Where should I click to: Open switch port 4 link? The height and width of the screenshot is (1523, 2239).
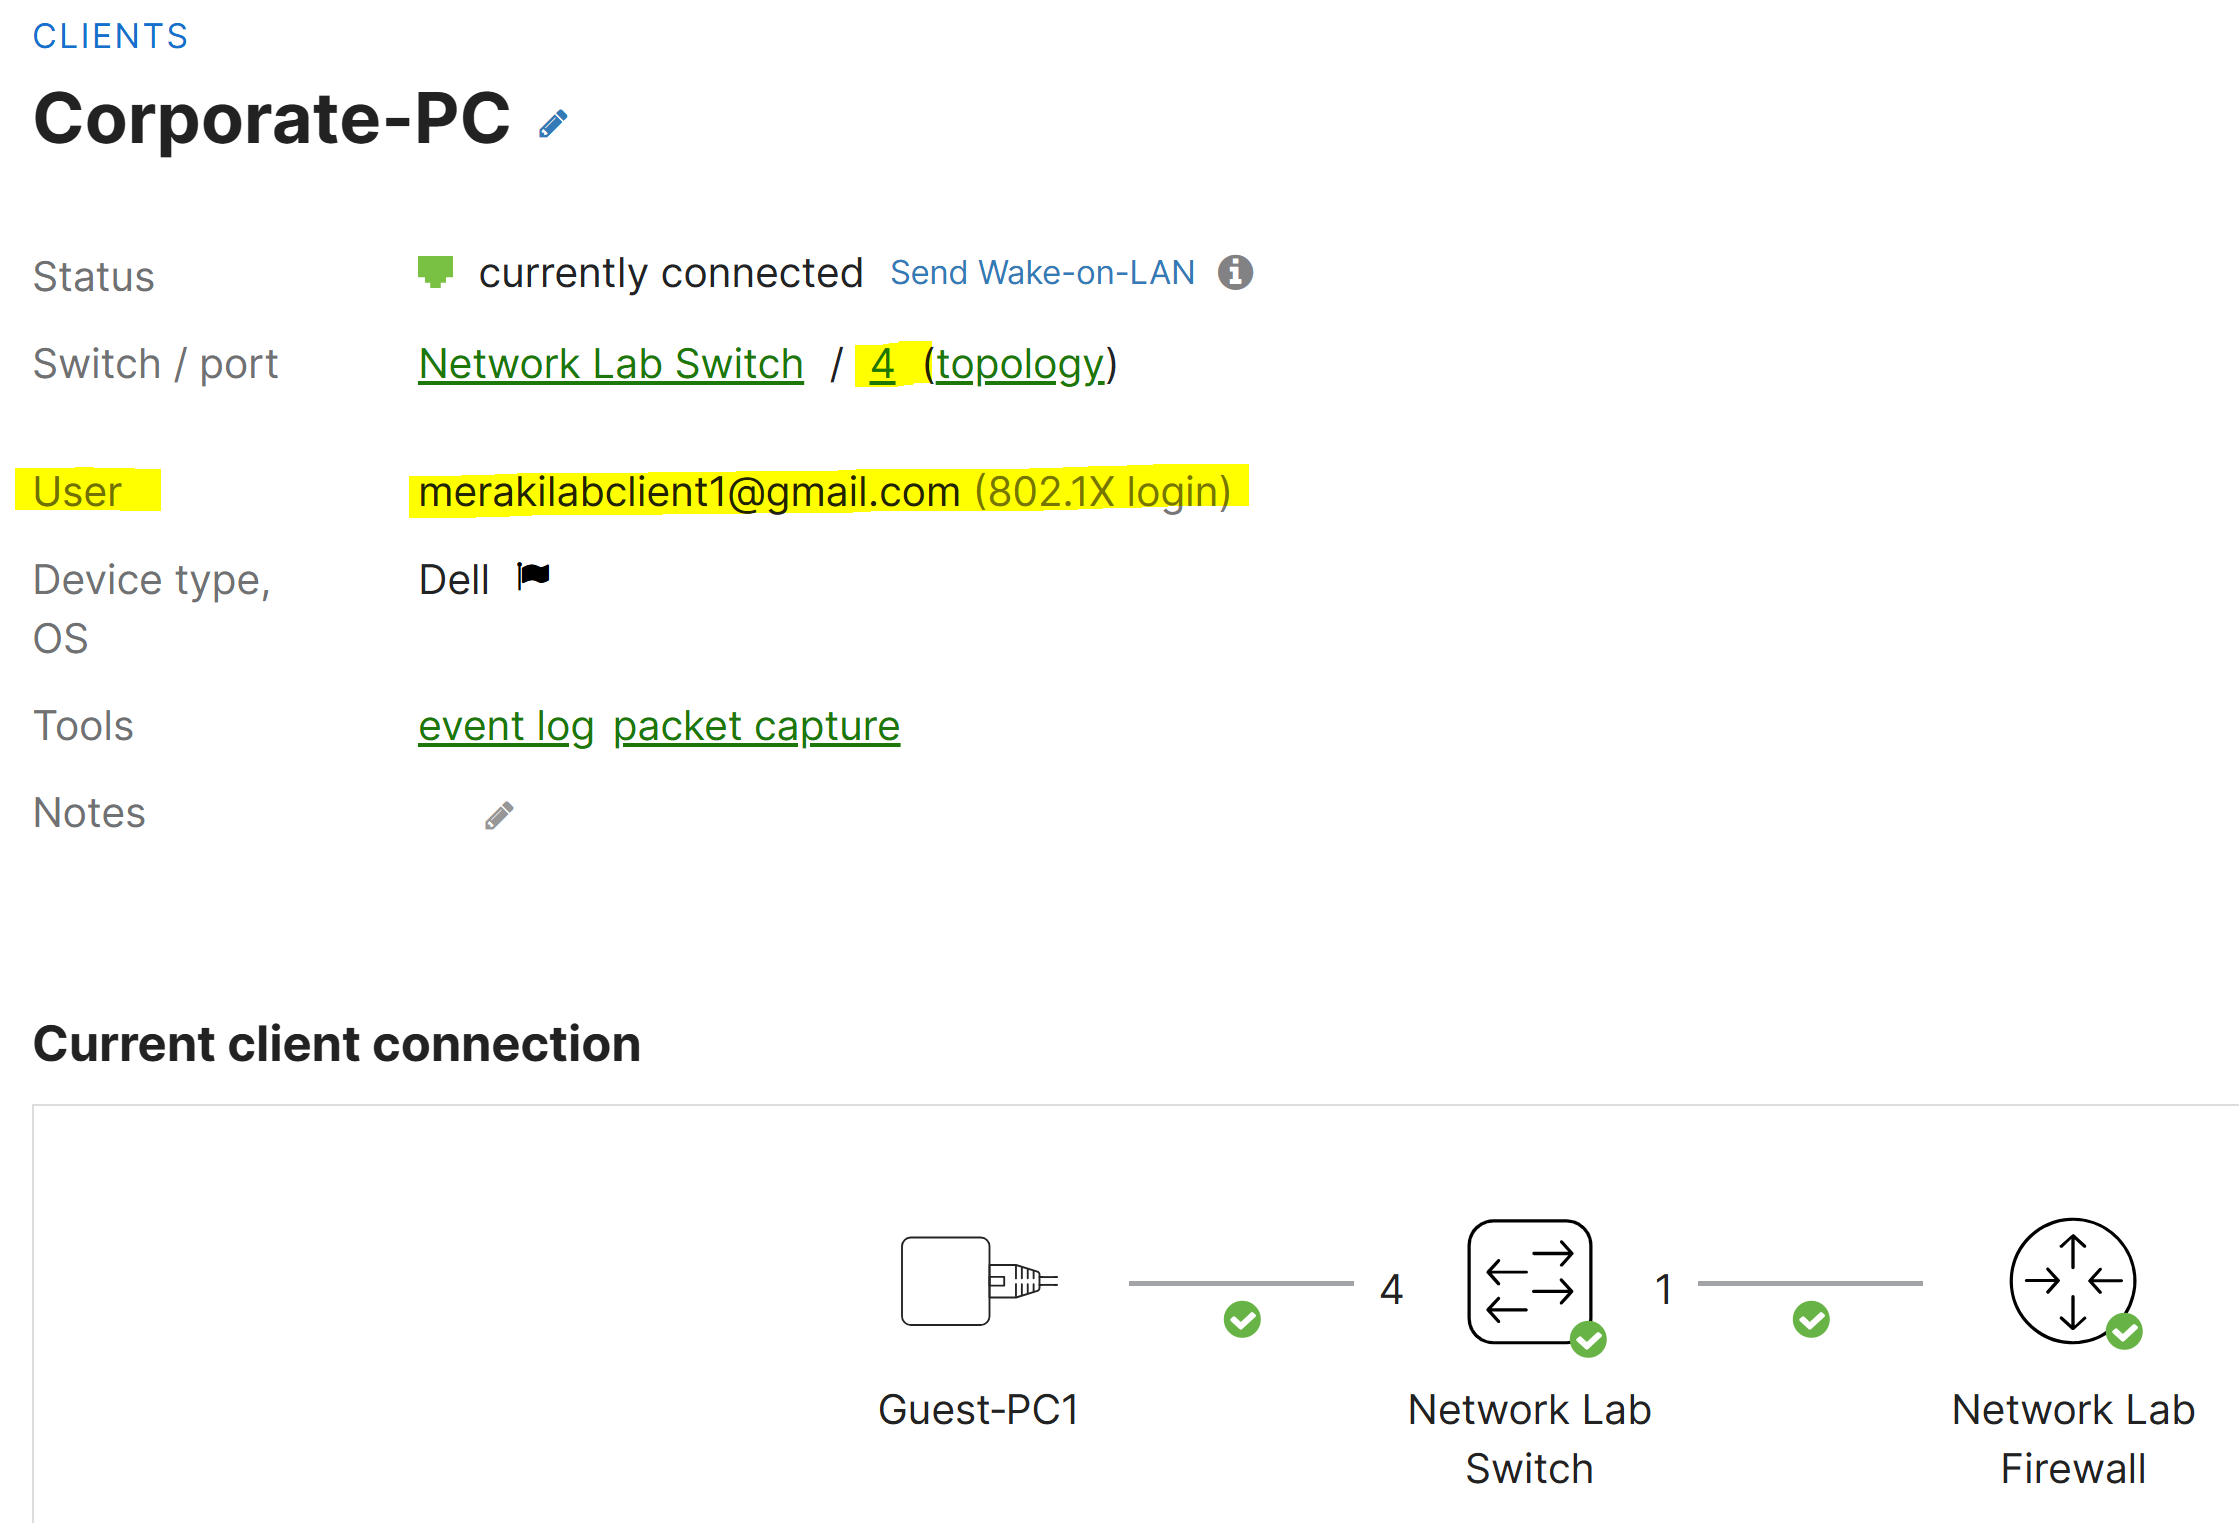882,364
